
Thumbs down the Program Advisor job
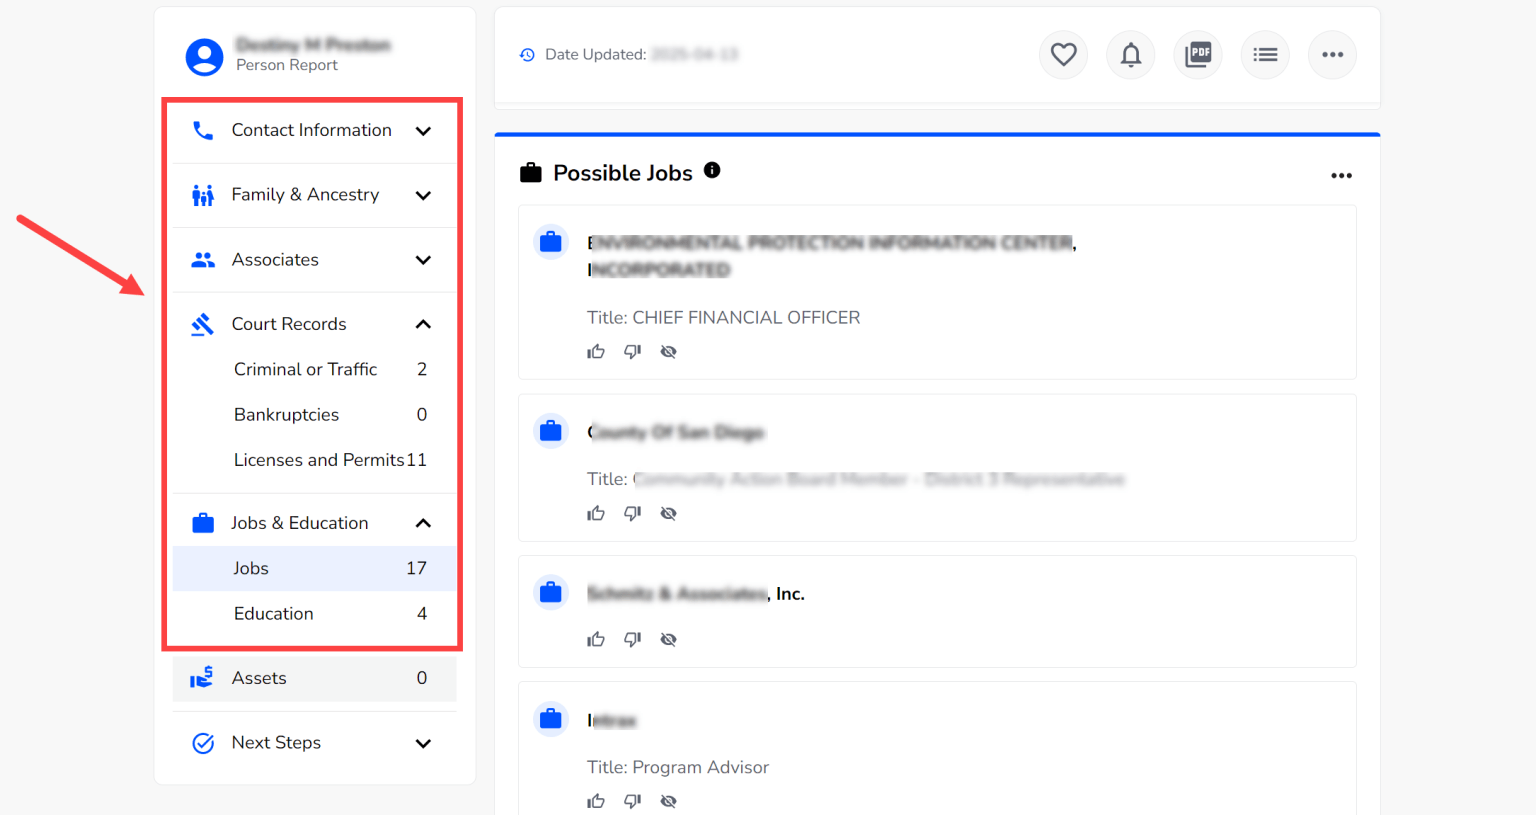[632, 801]
